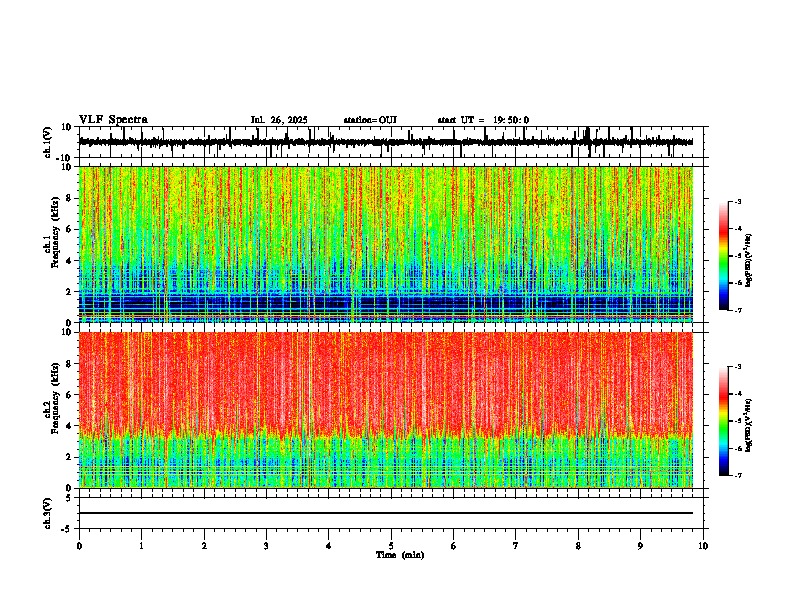The image size is (792, 612).
Task: Click the "5" tick on the time axis
Action: click(391, 546)
